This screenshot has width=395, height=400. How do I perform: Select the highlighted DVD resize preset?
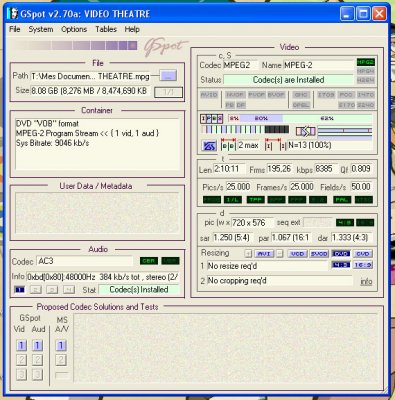point(341,254)
